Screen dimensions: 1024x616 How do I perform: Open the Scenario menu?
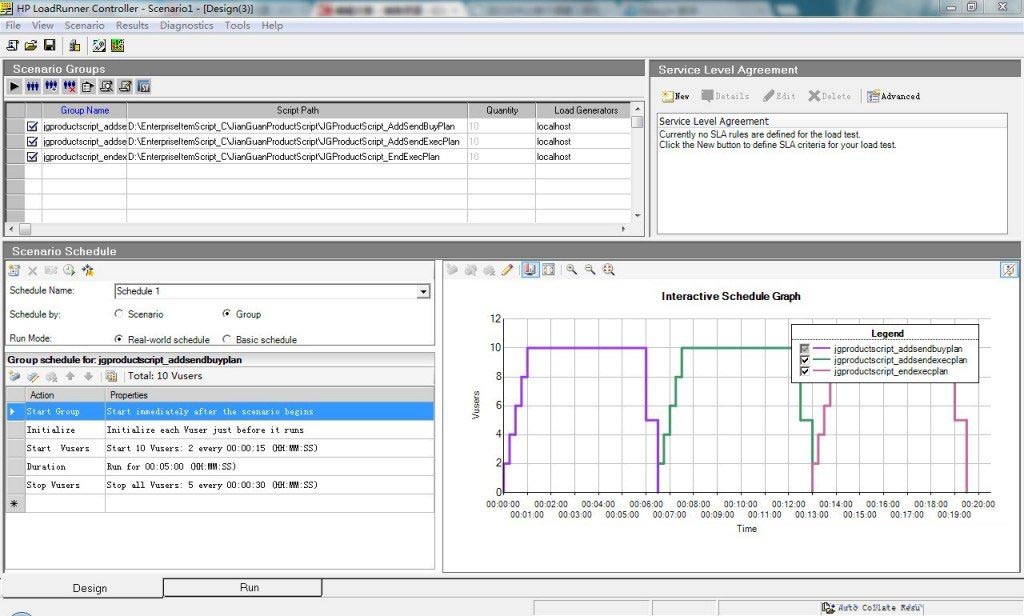[x=84, y=25]
